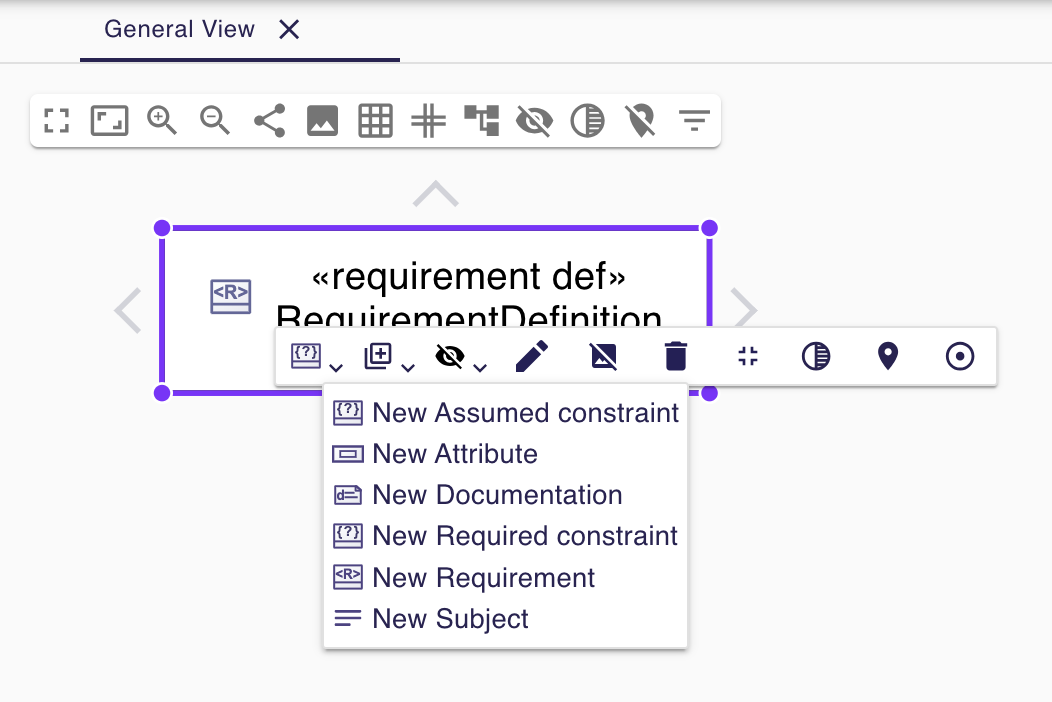Switch to the General View tab
Image resolution: width=1052 pixels, height=702 pixels.
180,29
